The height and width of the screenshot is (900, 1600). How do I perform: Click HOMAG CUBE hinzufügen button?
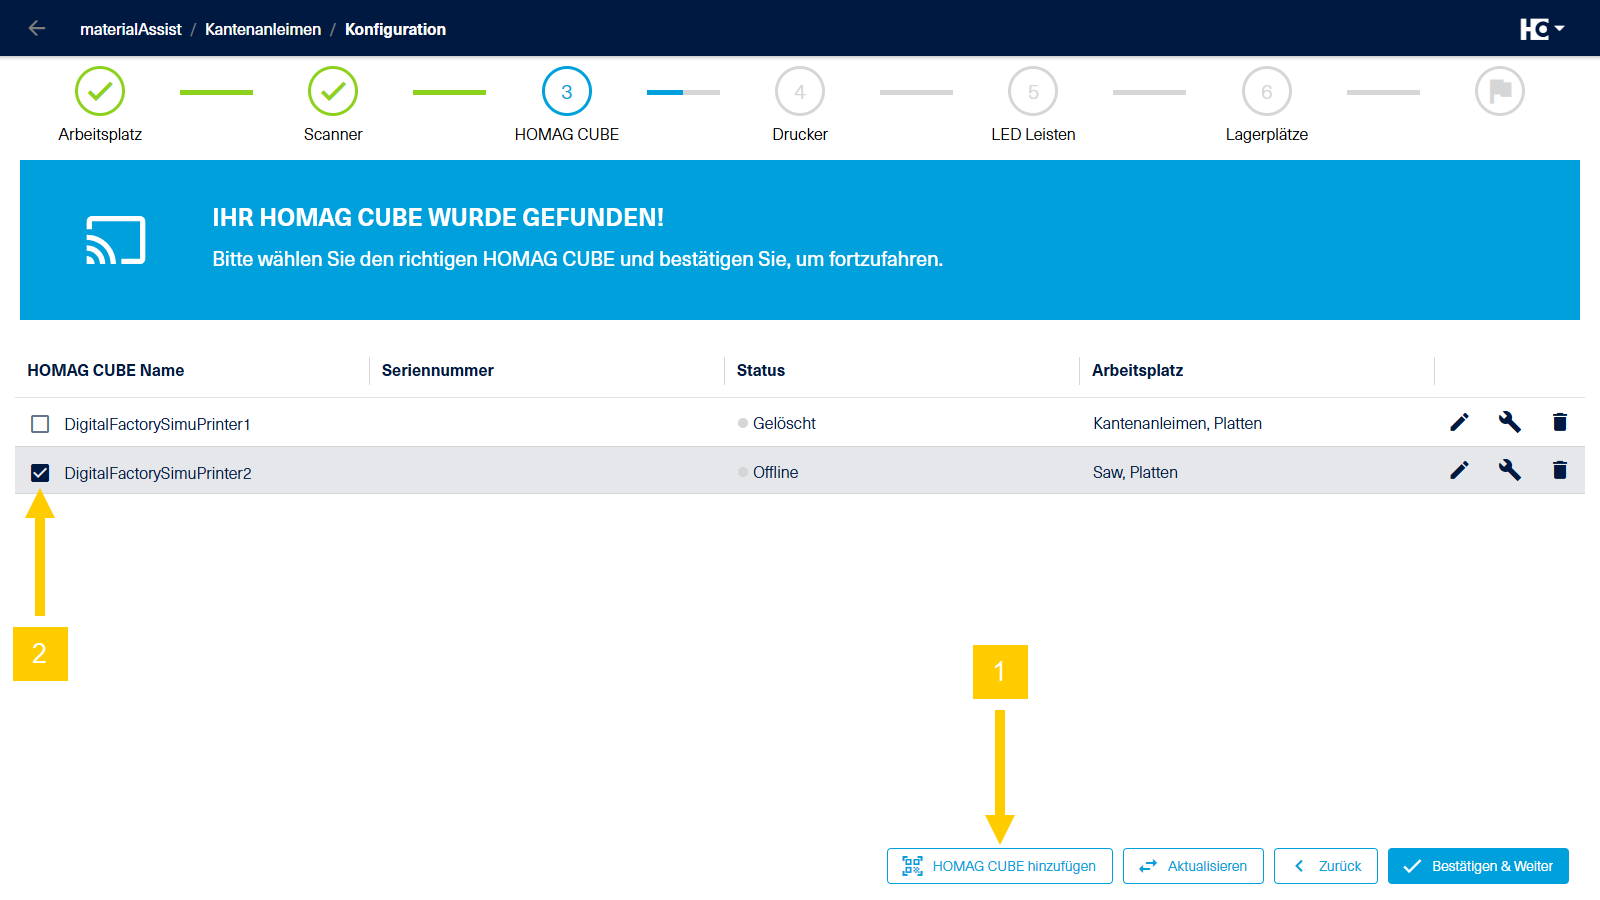coord(999,866)
